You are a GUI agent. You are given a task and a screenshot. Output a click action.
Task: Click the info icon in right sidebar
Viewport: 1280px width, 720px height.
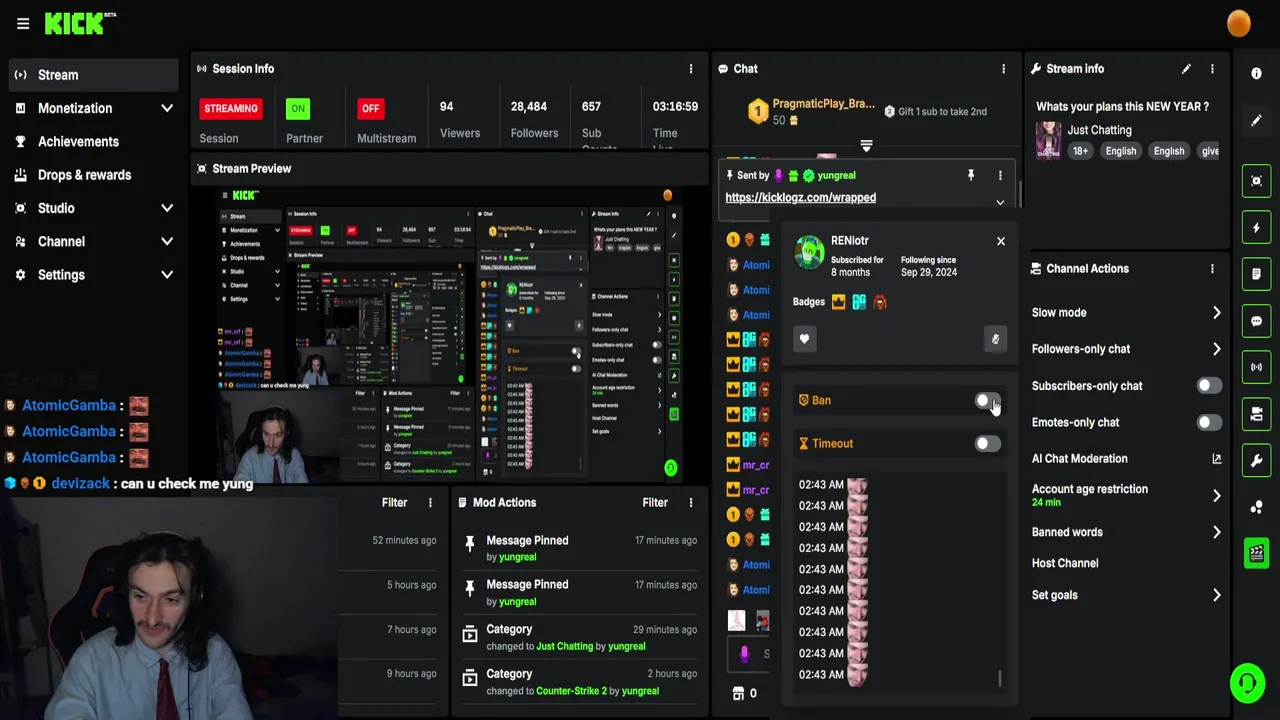pyautogui.click(x=1256, y=74)
